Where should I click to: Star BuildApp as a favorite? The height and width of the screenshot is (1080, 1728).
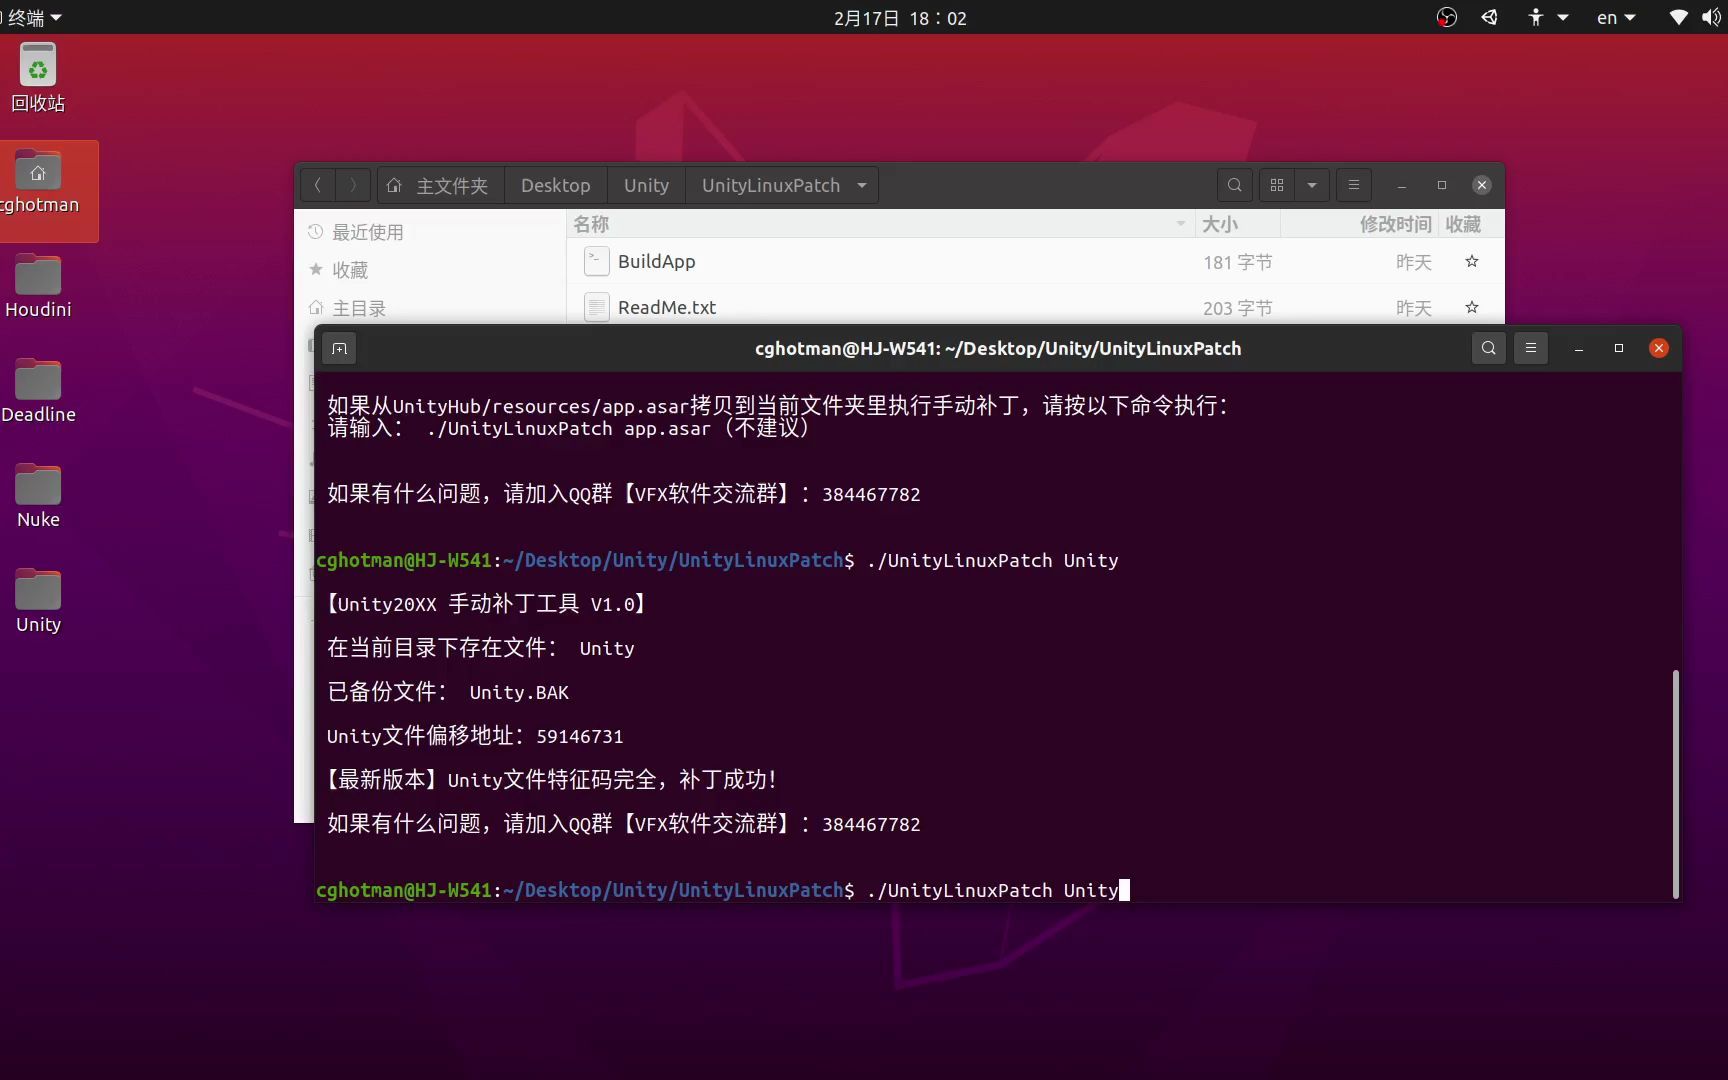coord(1471,261)
